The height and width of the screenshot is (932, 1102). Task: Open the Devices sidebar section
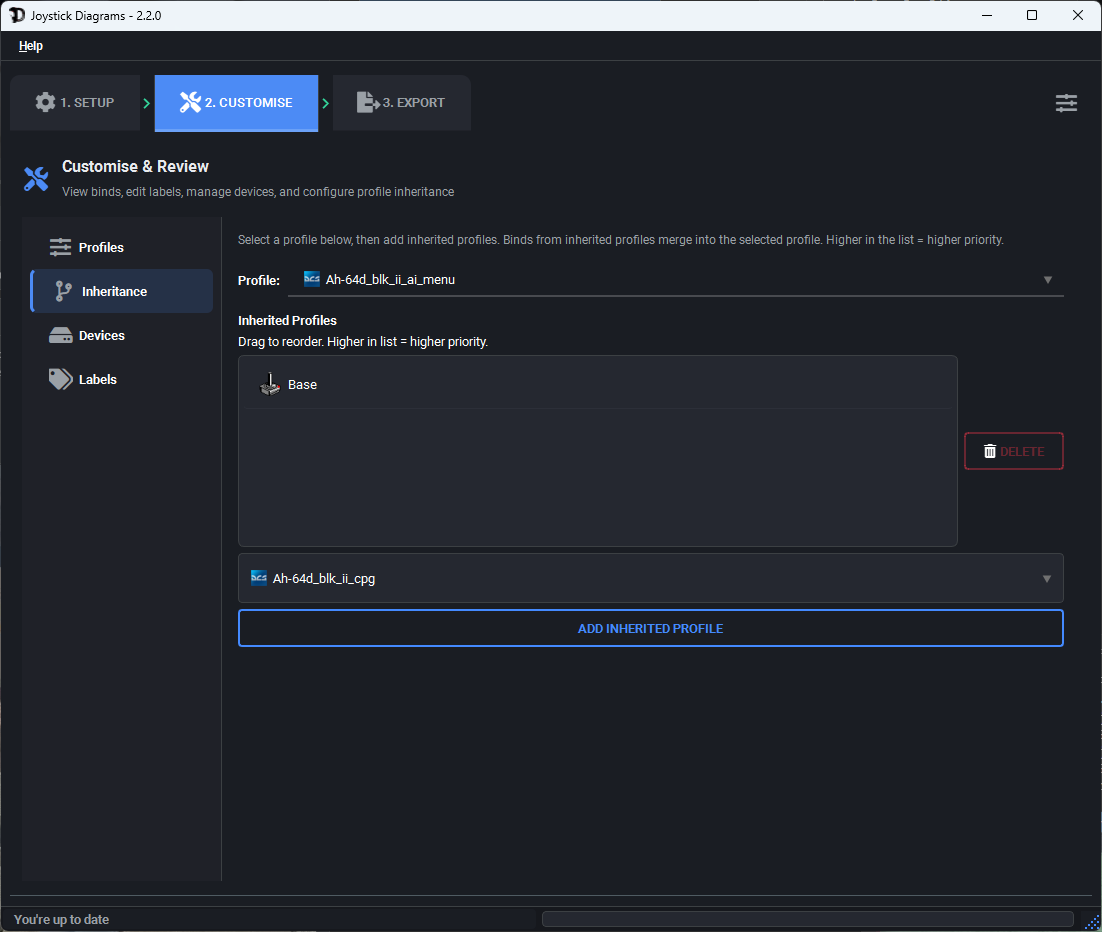coord(122,335)
